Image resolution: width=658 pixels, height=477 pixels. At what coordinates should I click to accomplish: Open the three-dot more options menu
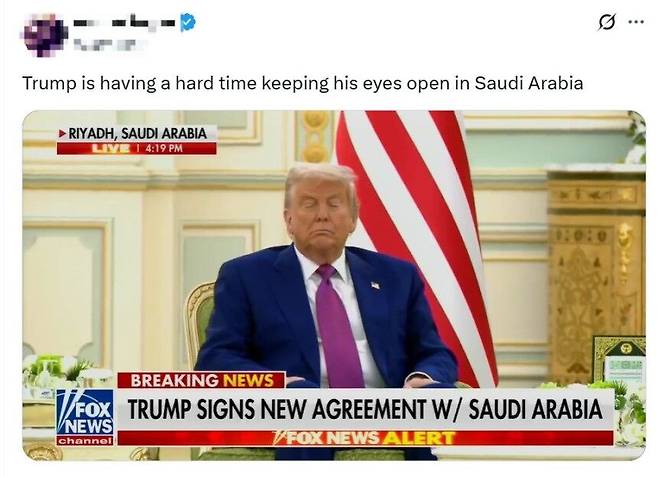click(636, 22)
